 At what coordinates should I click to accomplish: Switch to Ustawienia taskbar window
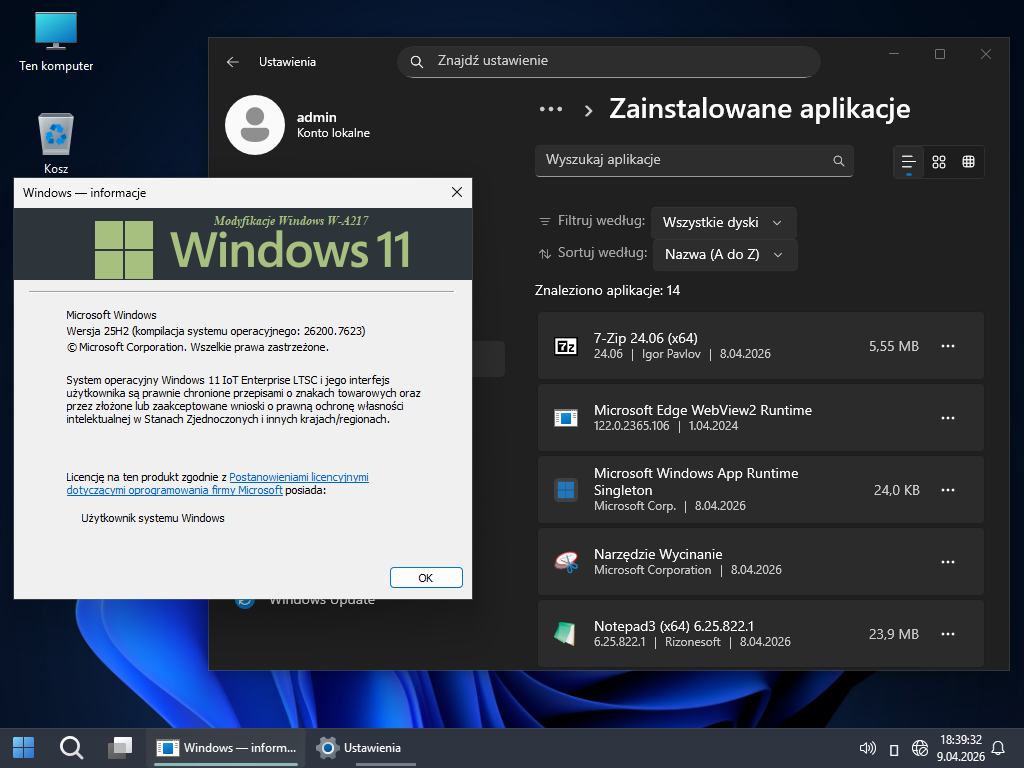pyautogui.click(x=360, y=747)
